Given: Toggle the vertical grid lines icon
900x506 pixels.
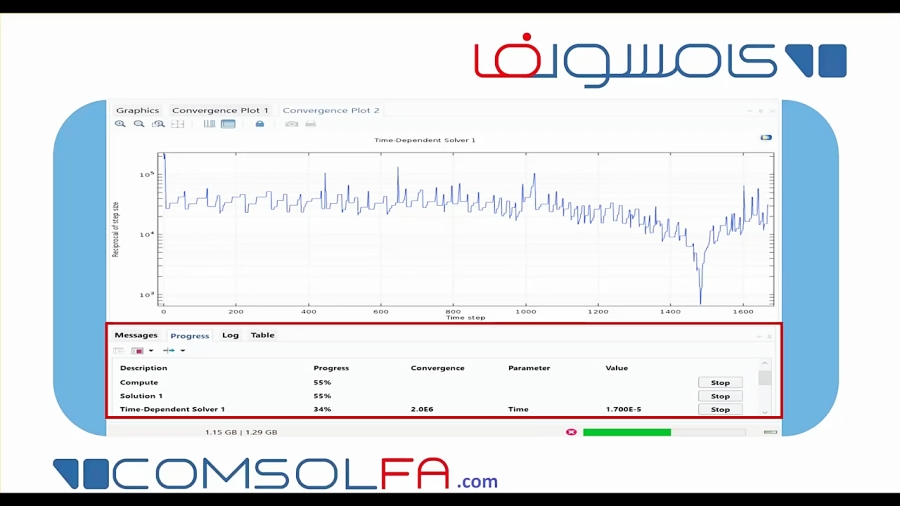Looking at the screenshot, I should 209,124.
